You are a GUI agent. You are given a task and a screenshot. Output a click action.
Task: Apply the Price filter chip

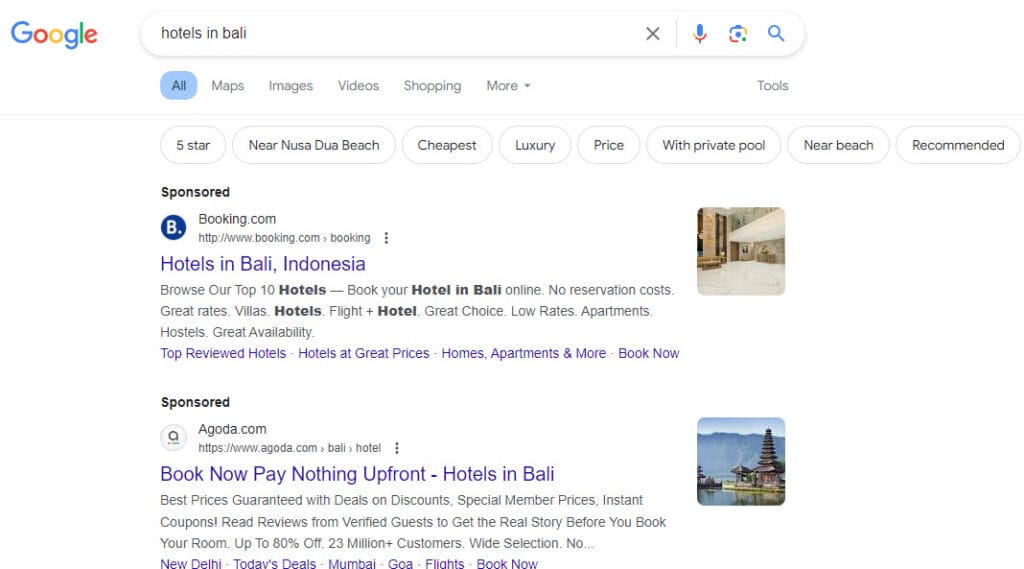click(x=609, y=145)
